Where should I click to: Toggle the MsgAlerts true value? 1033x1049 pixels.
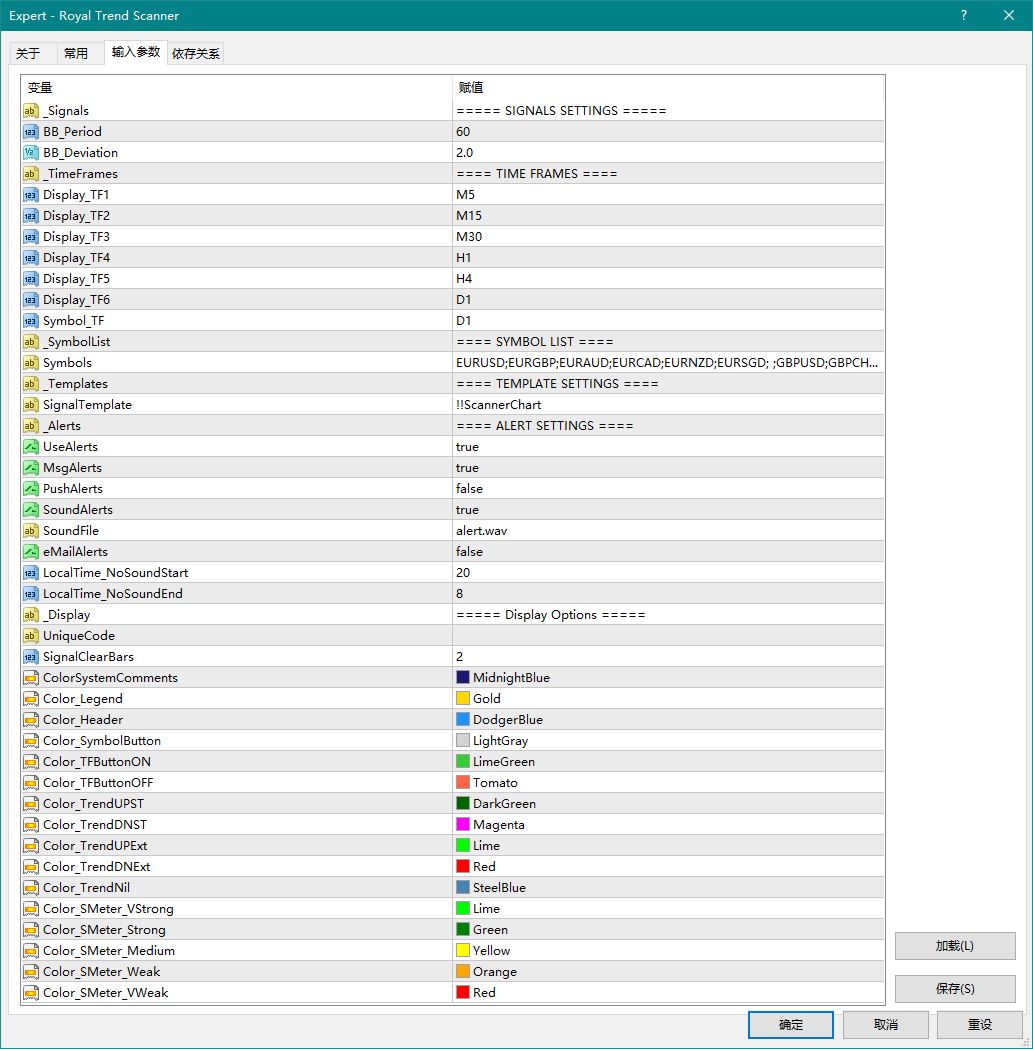click(x=467, y=468)
